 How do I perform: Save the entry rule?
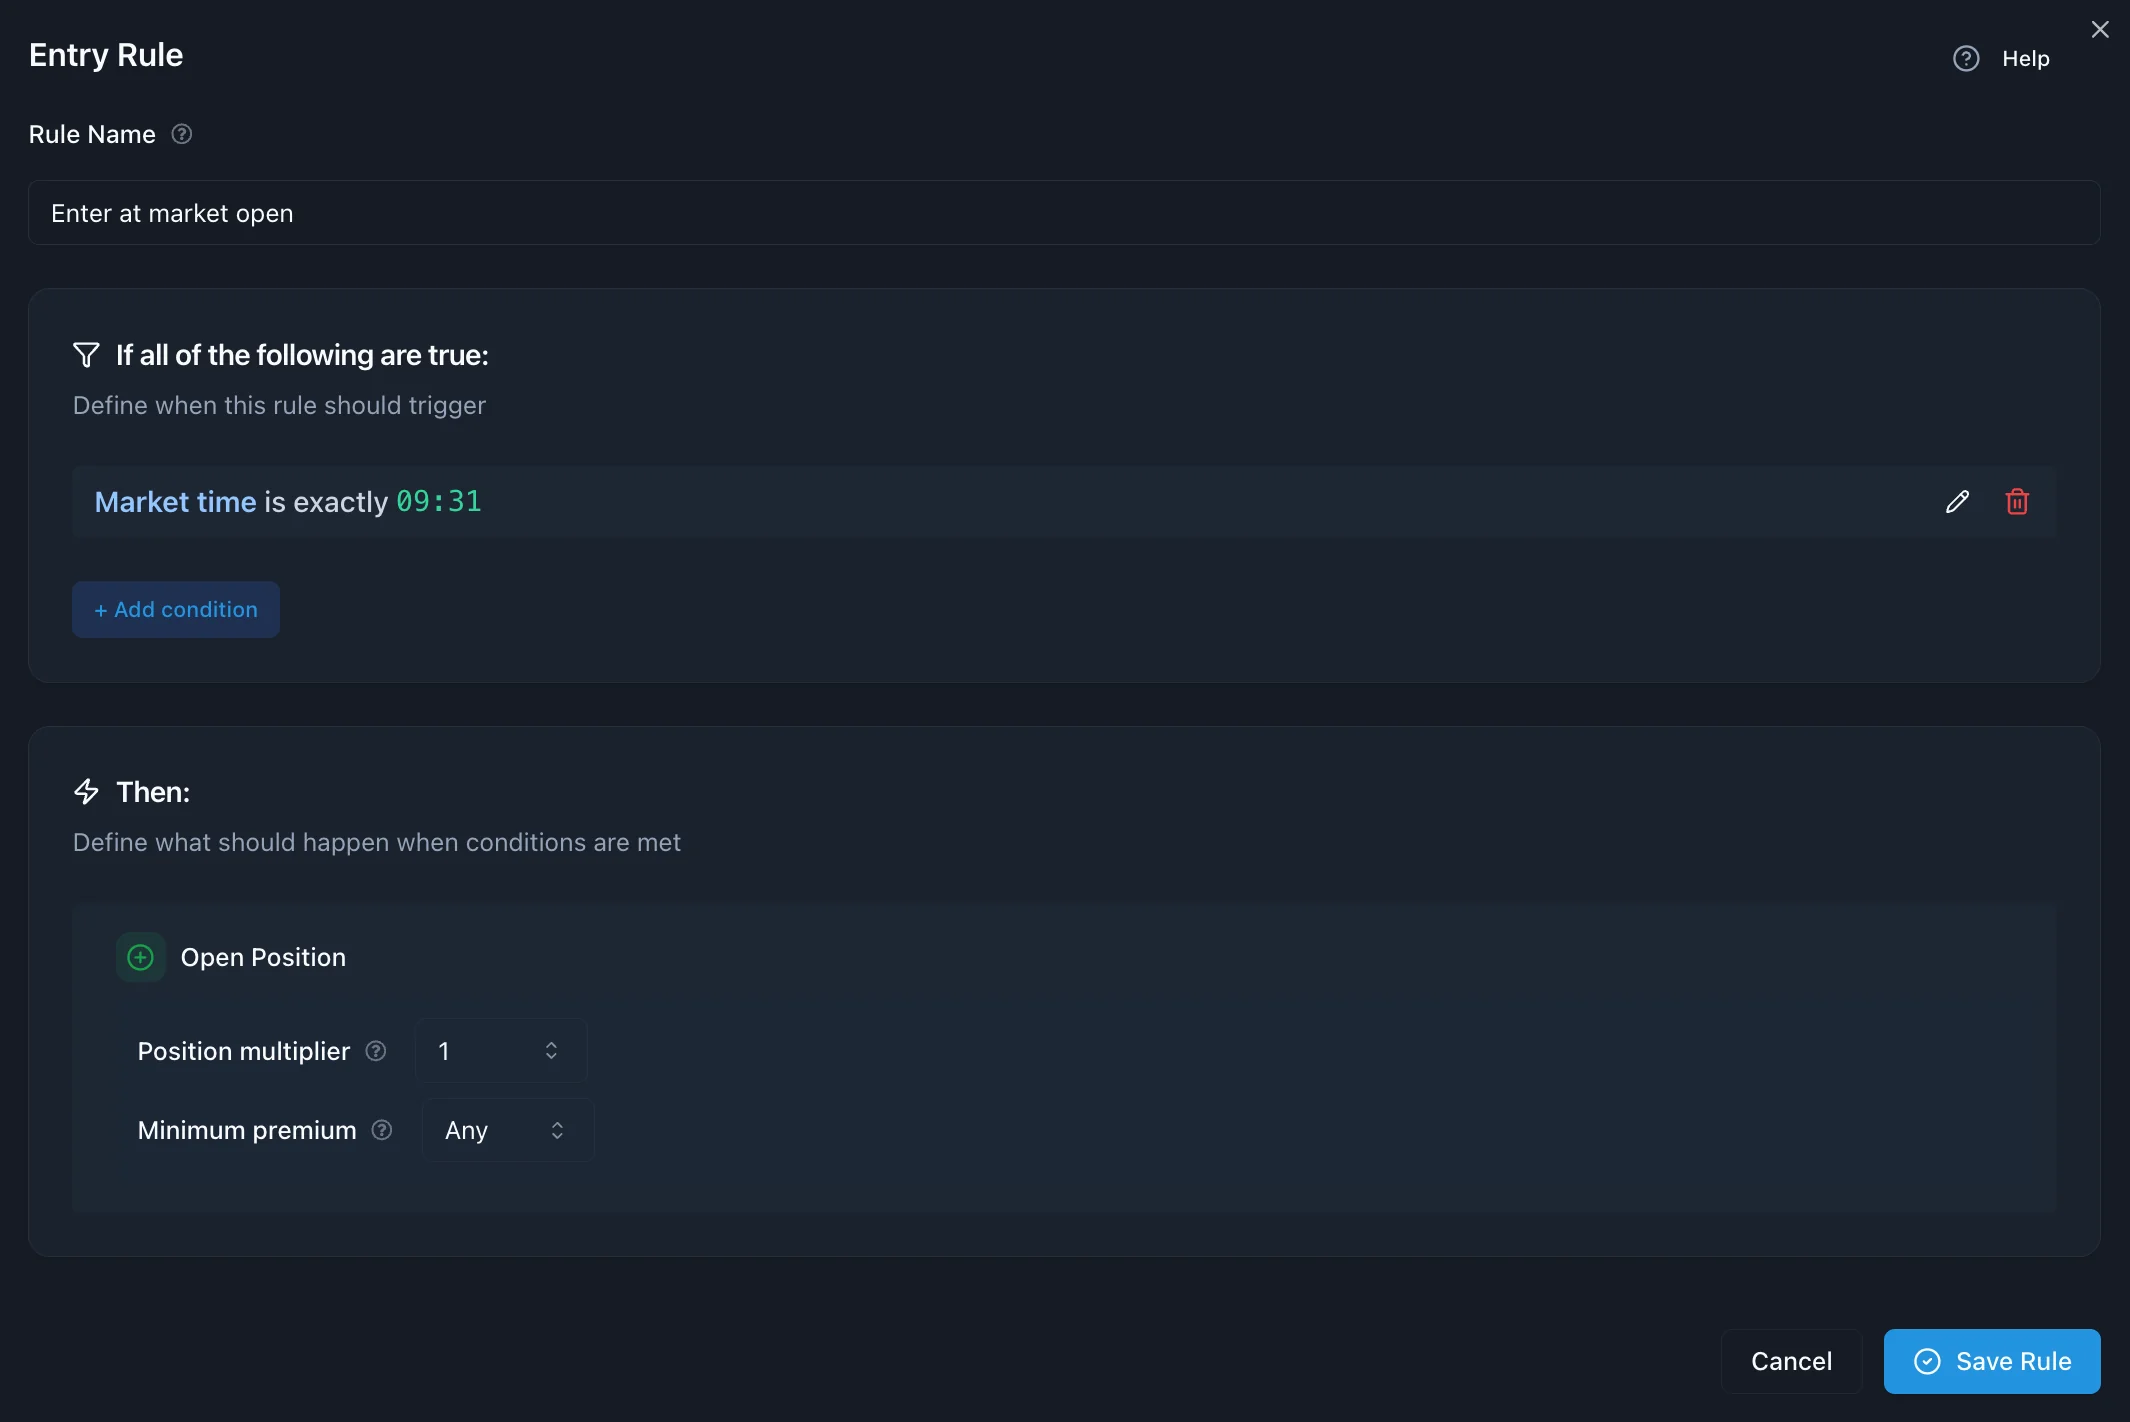click(1992, 1361)
